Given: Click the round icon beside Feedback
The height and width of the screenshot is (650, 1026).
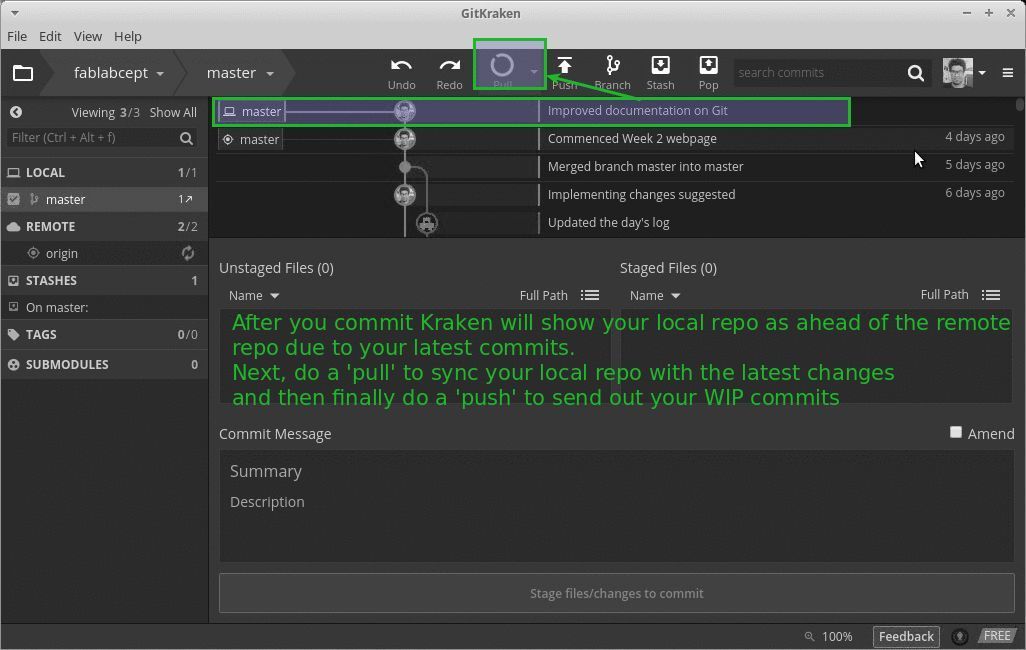Looking at the screenshot, I should 960,636.
